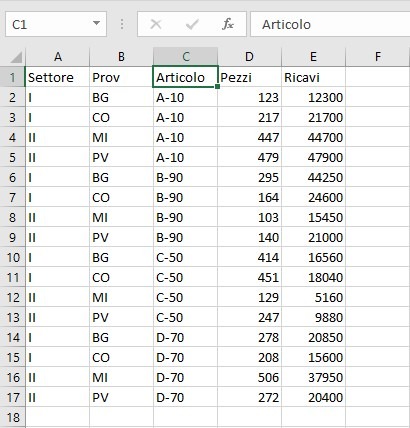Select the D-70 cell in row 17
The image size is (410, 428).
tap(185, 397)
